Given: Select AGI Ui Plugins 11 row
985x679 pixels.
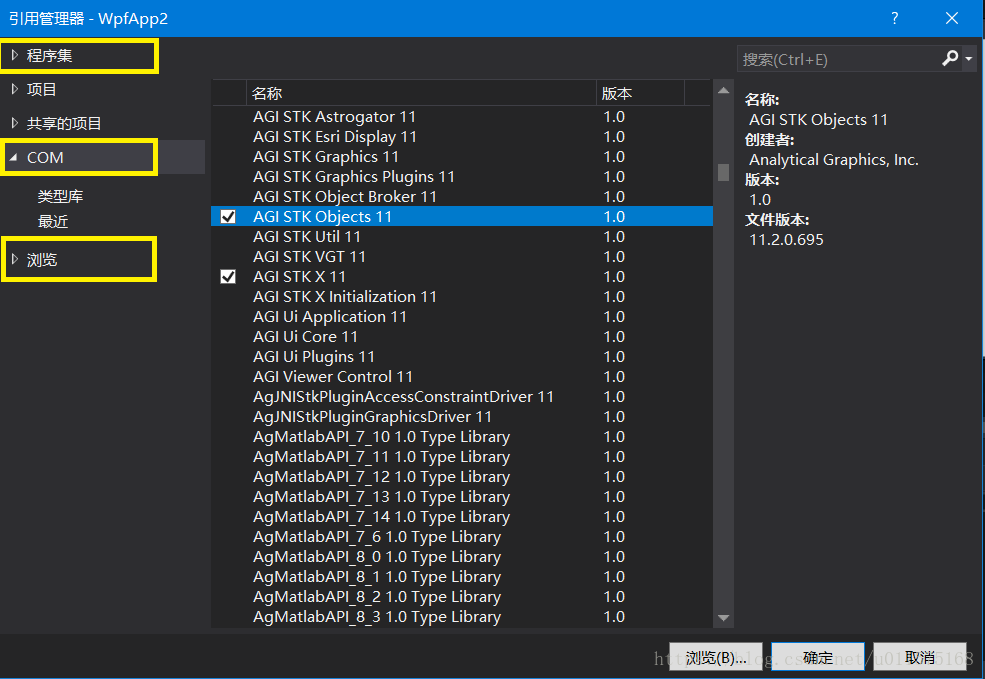Looking at the screenshot, I should coord(462,357).
